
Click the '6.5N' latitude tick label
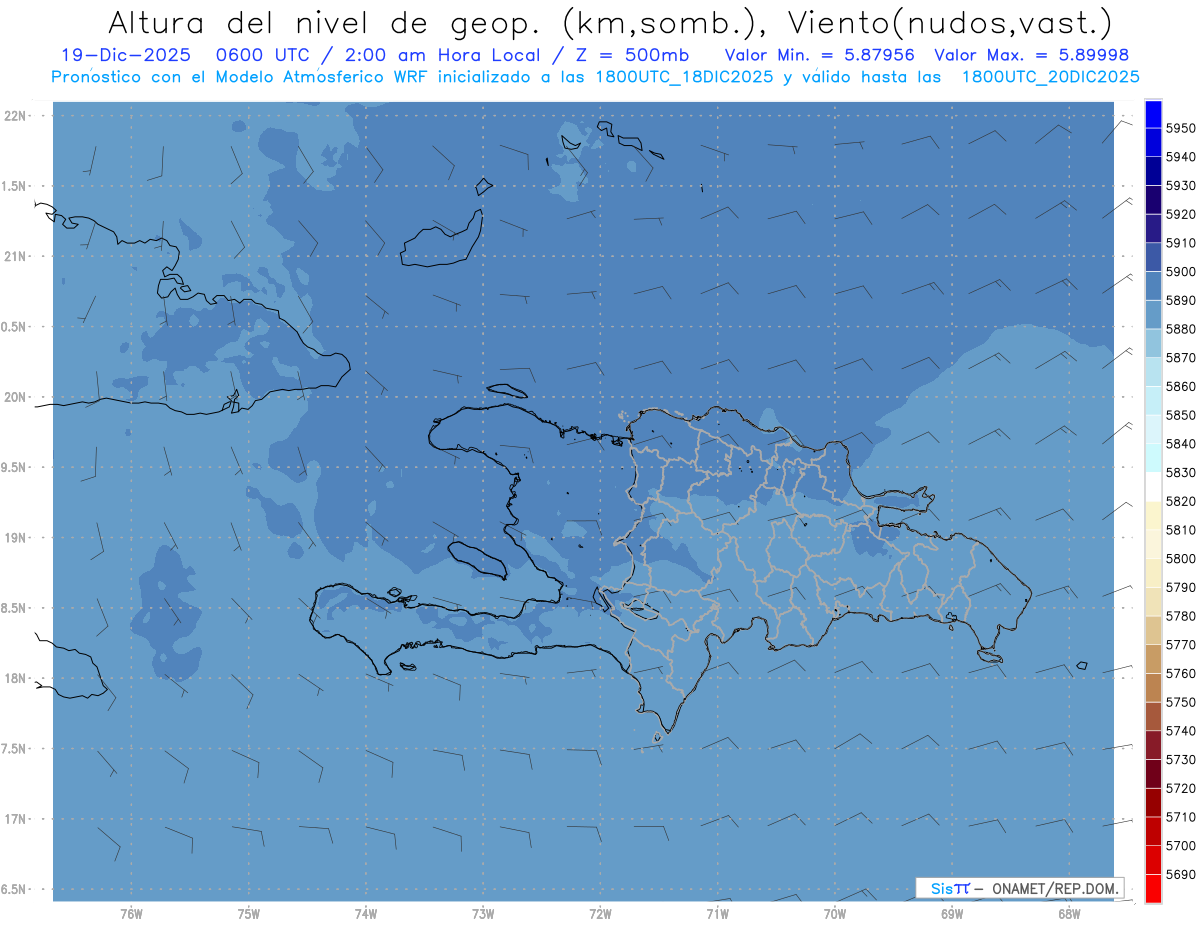click(x=13, y=889)
